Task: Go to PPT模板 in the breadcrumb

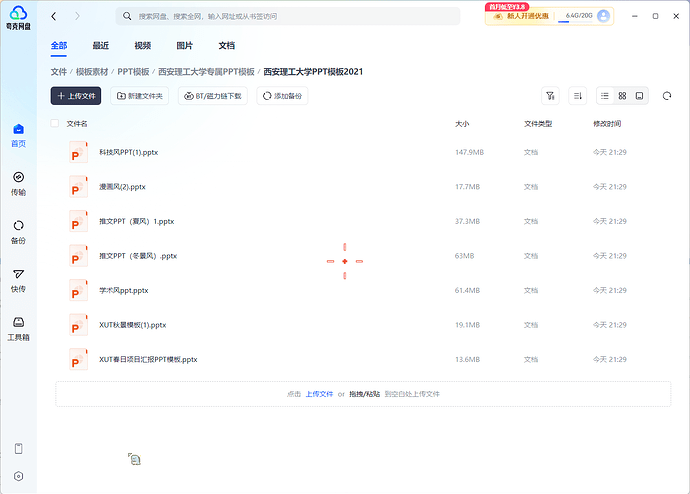Action: pos(133,72)
